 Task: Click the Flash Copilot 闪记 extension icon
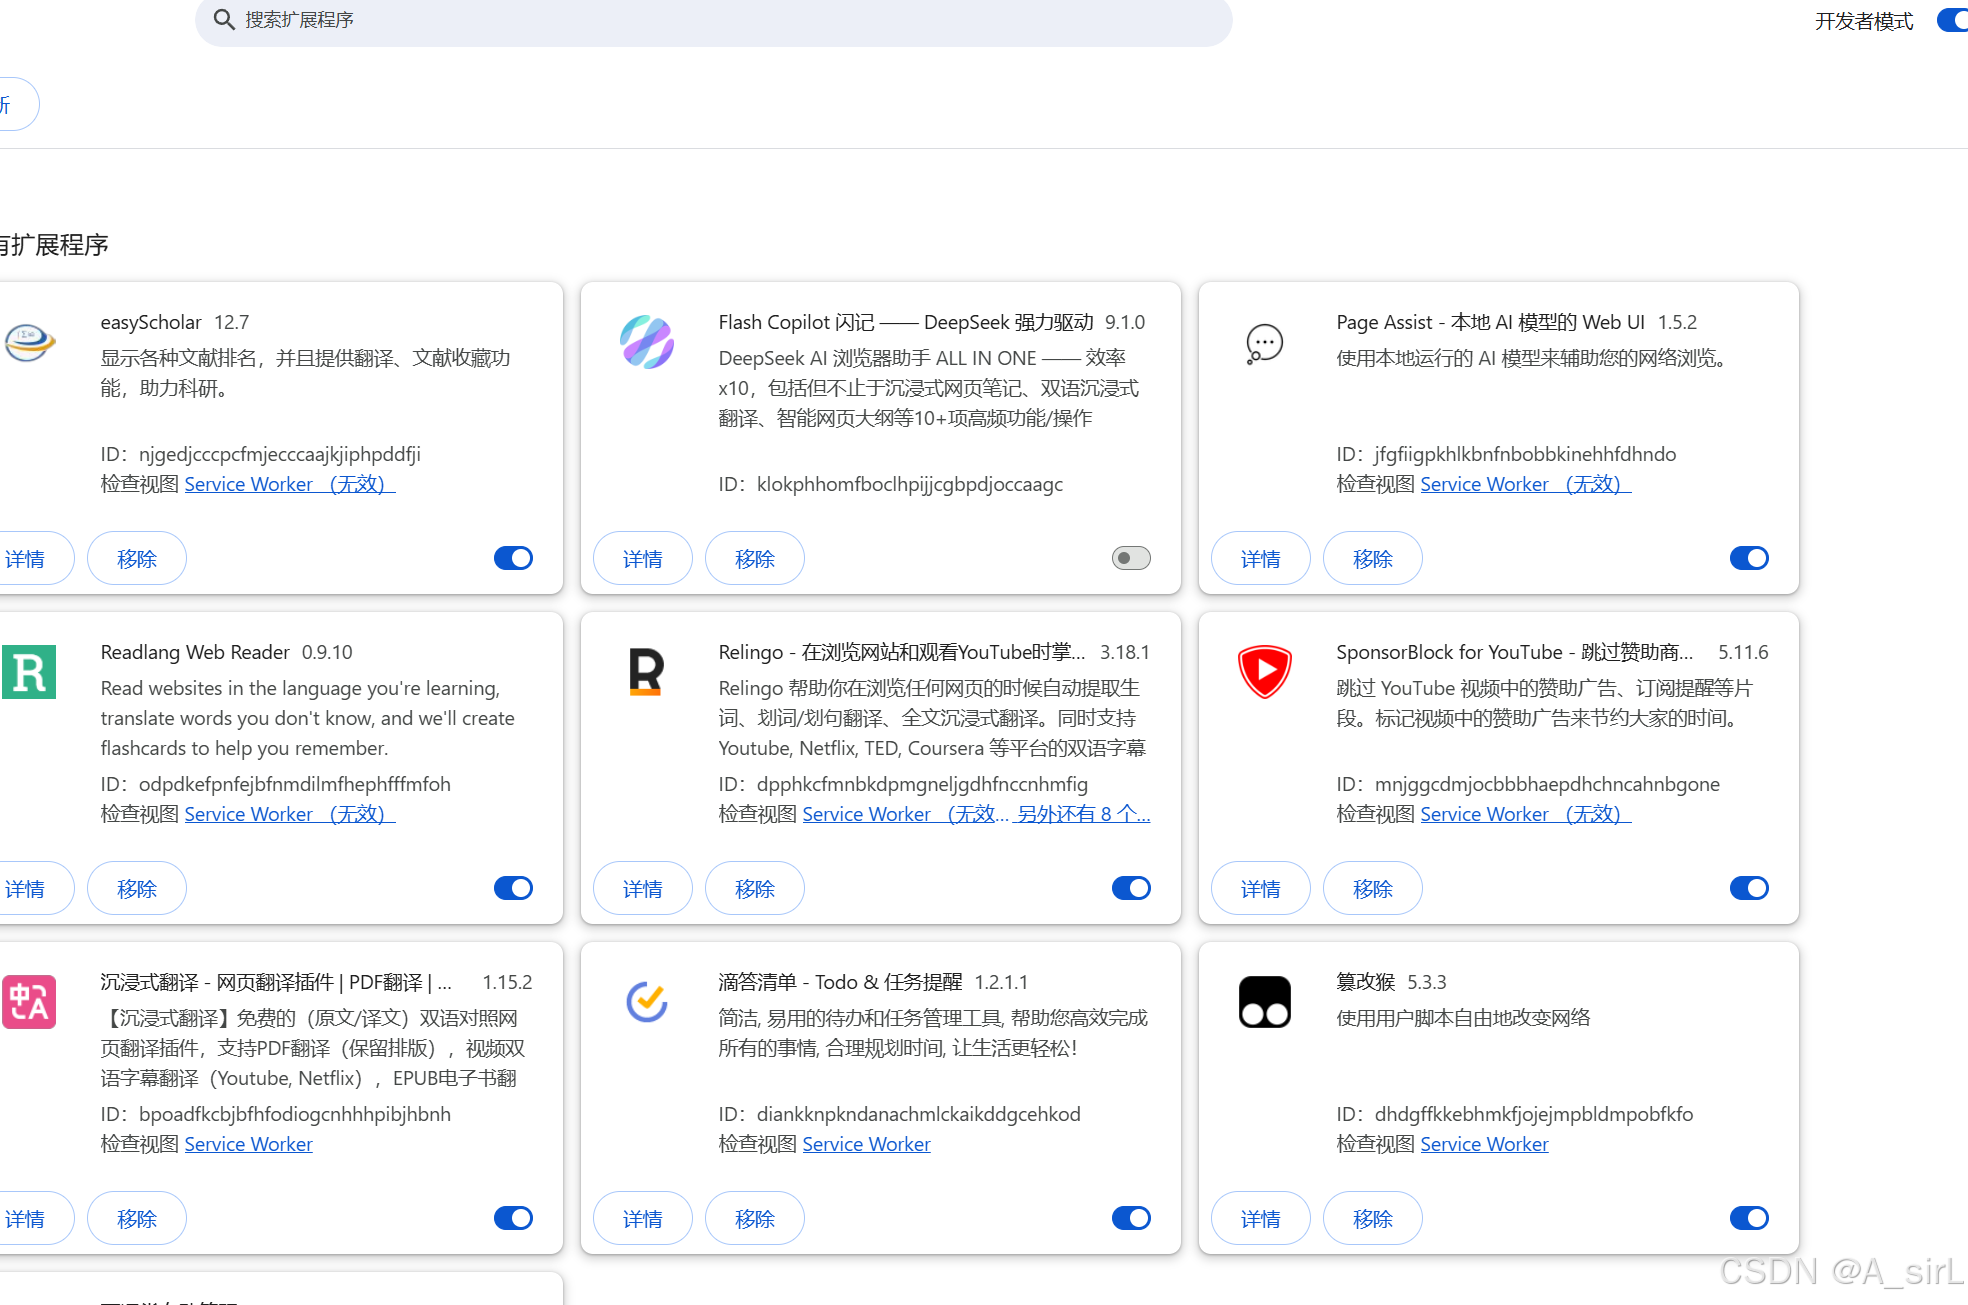coord(646,342)
